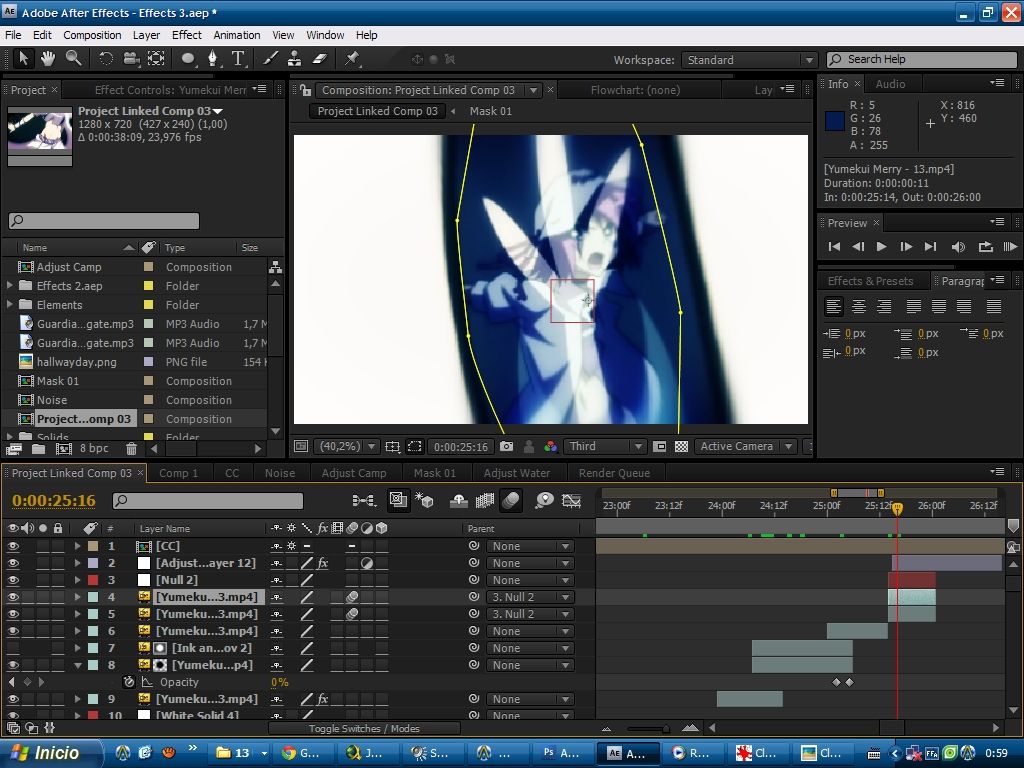Select the Brush tool

pyautogui.click(x=270, y=59)
